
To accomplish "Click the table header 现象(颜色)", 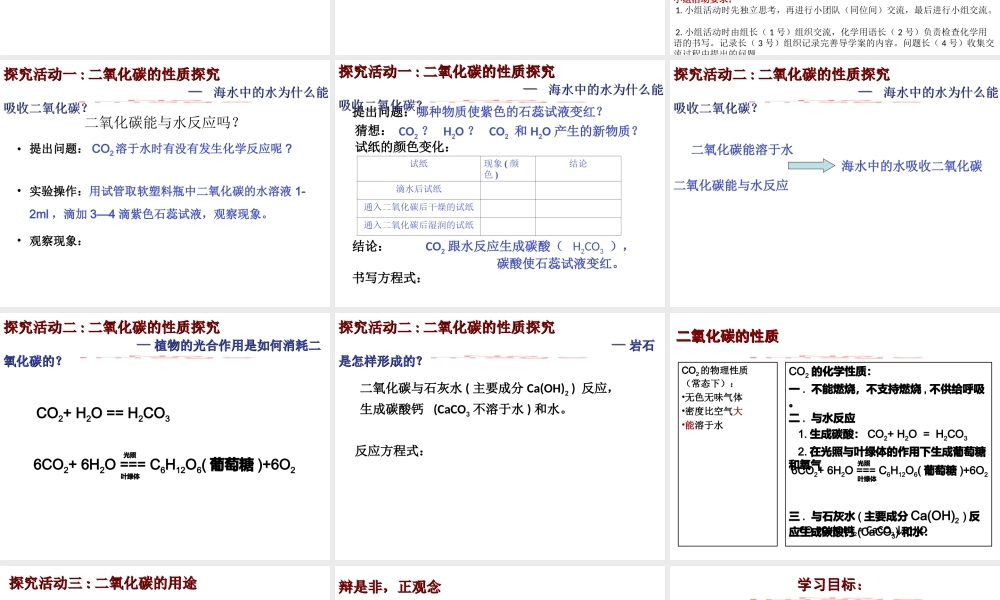I will click(502, 169).
